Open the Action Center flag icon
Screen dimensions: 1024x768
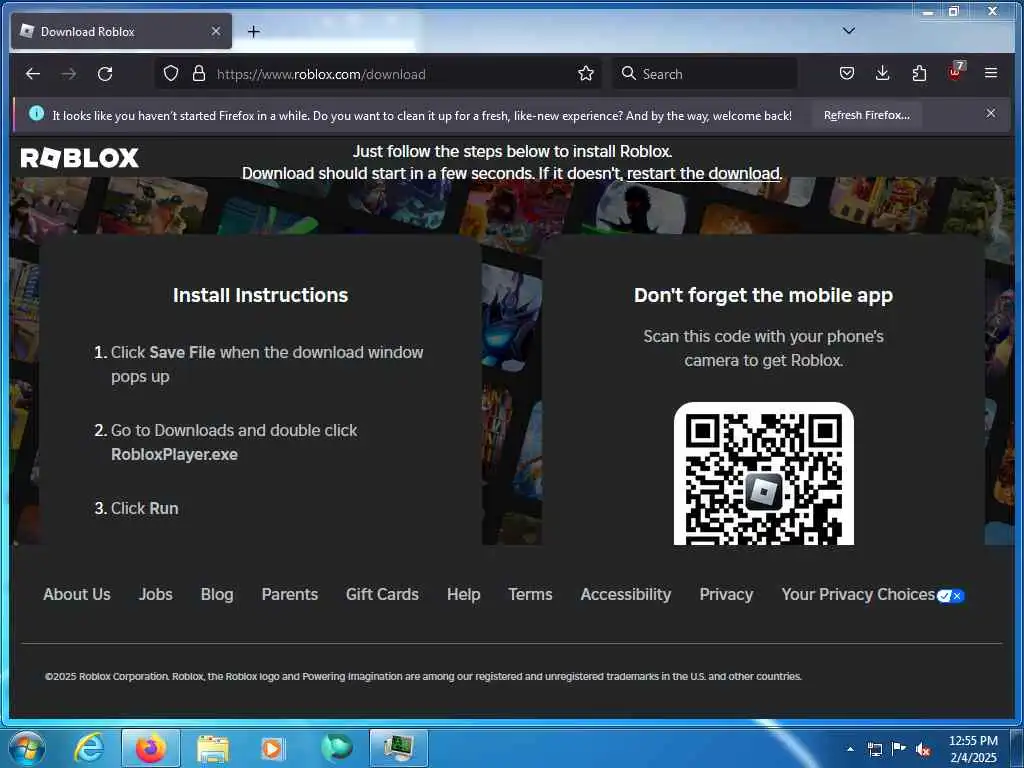click(x=899, y=748)
